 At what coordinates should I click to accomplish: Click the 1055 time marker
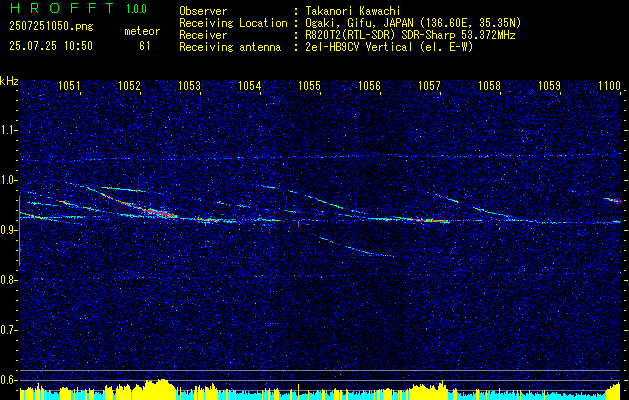click(310, 85)
